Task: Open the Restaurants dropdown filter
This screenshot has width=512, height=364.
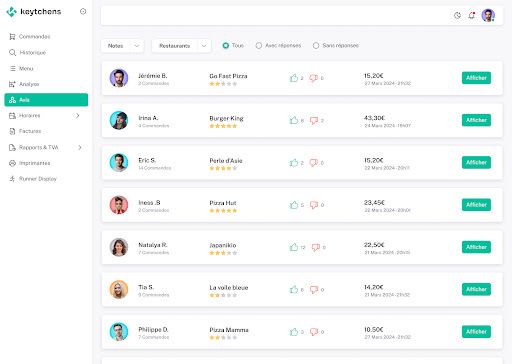Action: (181, 46)
